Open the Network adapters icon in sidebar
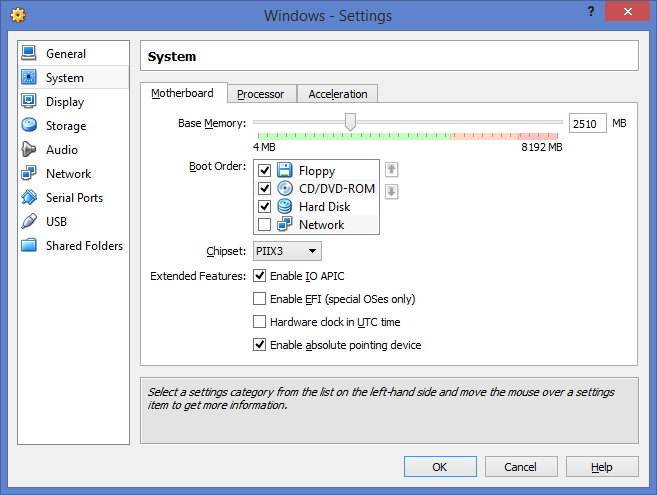 [x=29, y=173]
